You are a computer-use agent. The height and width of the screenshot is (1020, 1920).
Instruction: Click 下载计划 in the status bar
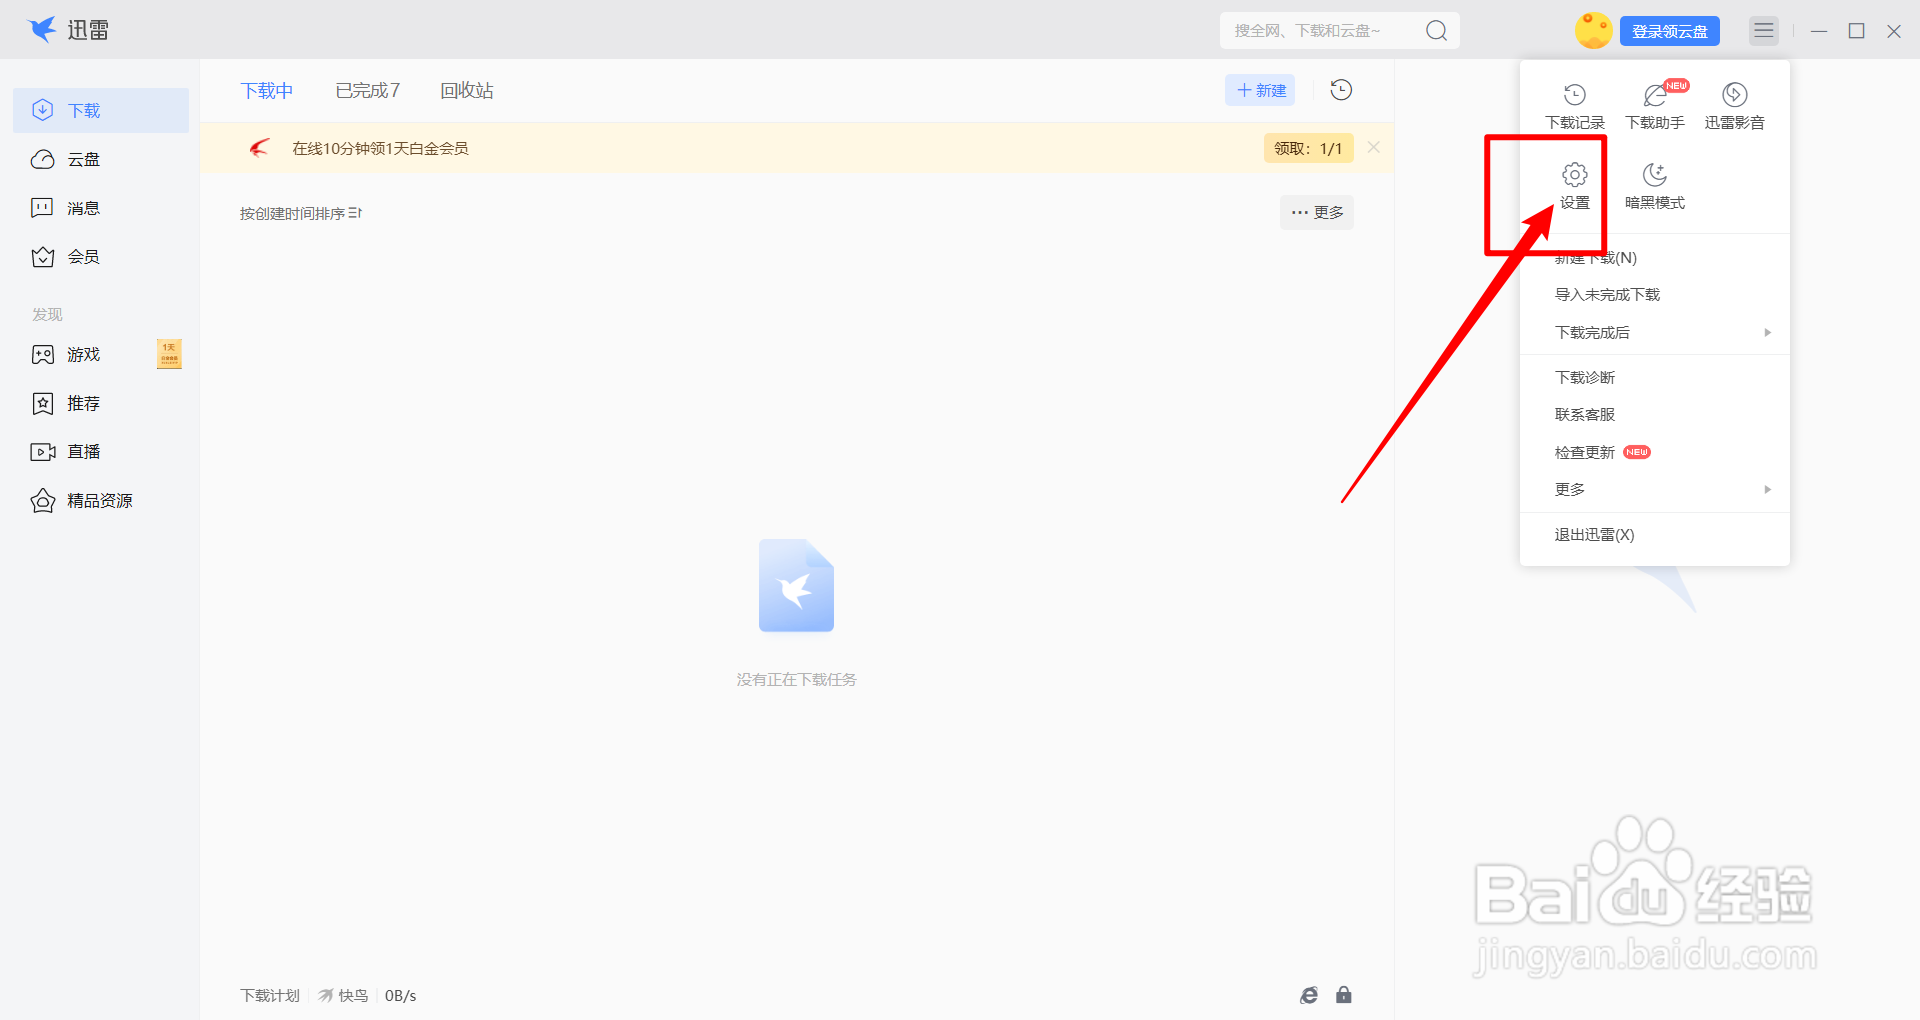[x=270, y=996]
